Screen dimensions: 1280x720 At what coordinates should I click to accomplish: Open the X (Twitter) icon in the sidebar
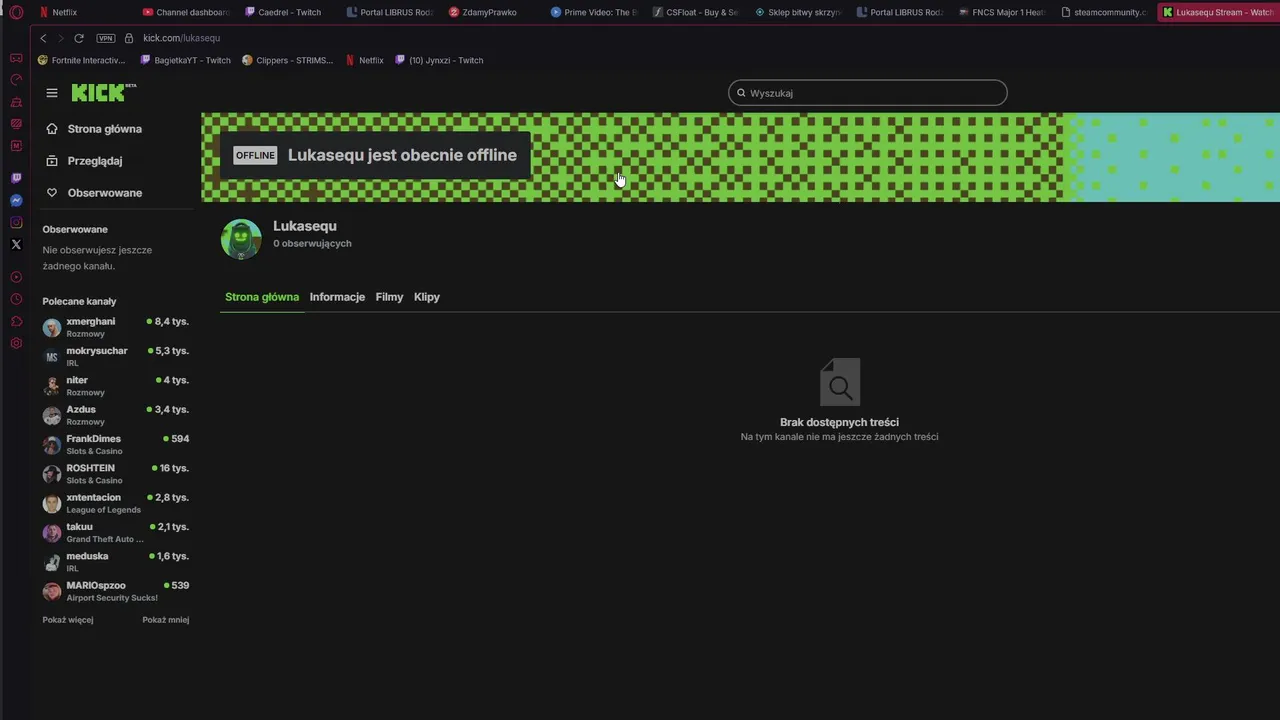(16, 244)
